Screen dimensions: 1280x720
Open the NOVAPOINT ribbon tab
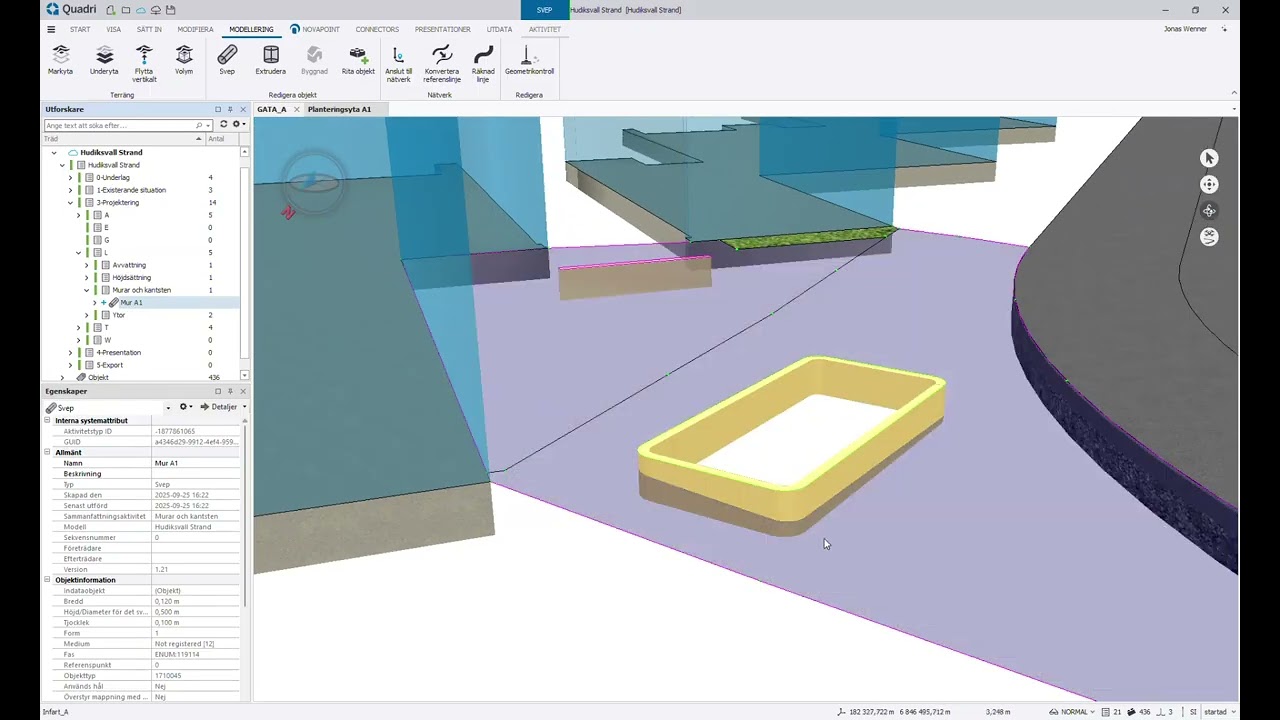(x=315, y=29)
